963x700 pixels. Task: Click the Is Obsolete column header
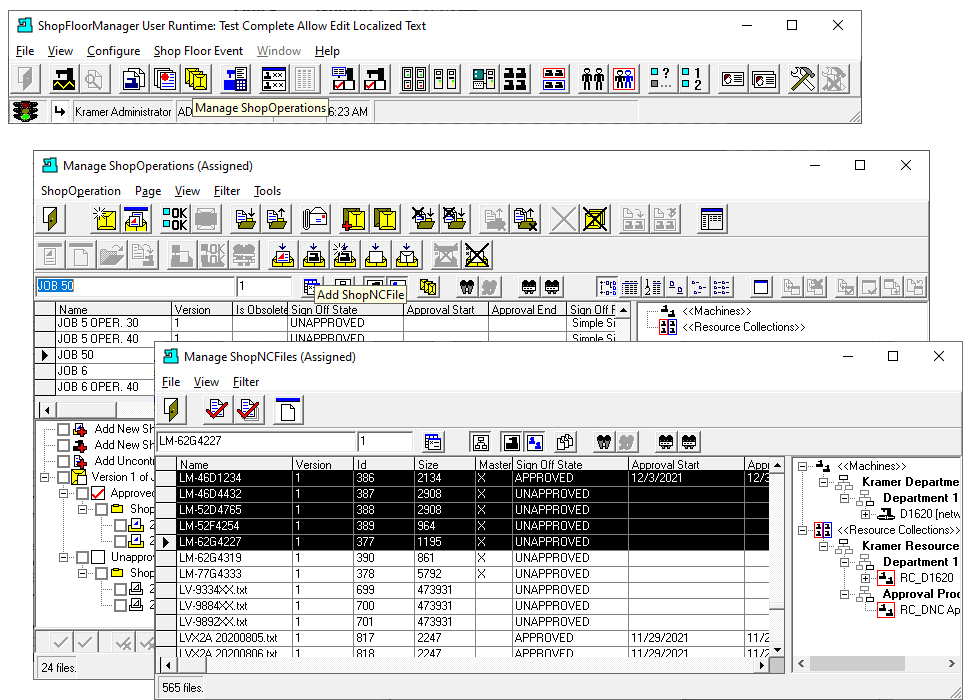coord(260,309)
